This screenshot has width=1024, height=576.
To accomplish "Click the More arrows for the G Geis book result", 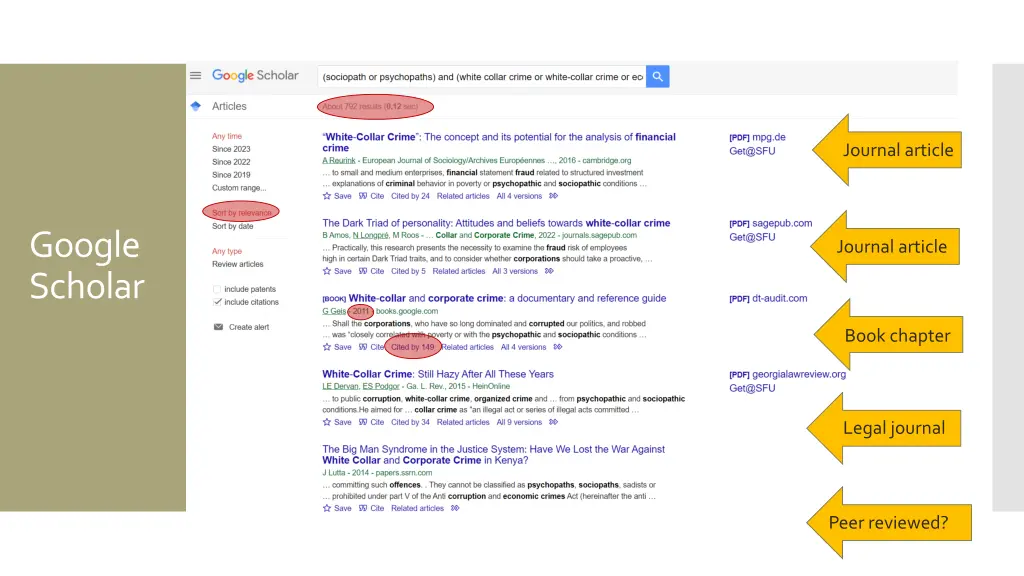I will coord(558,347).
